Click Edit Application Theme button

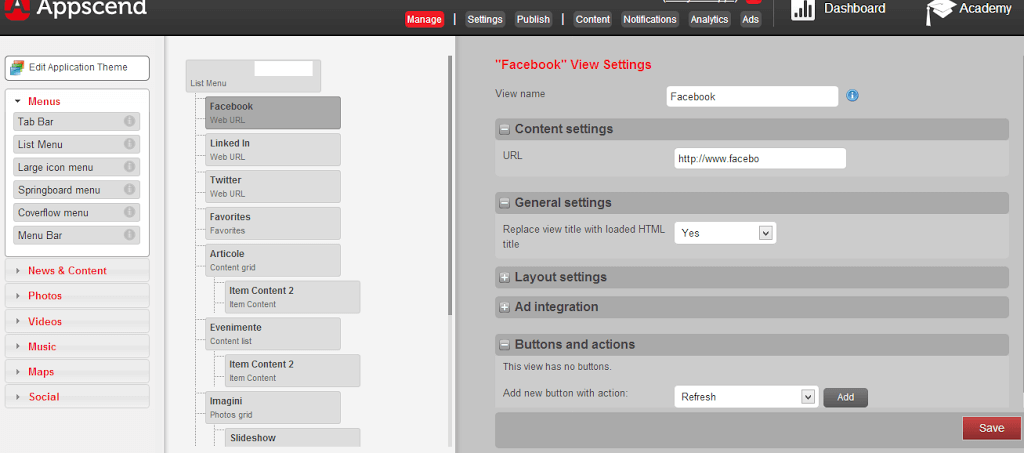click(x=77, y=68)
